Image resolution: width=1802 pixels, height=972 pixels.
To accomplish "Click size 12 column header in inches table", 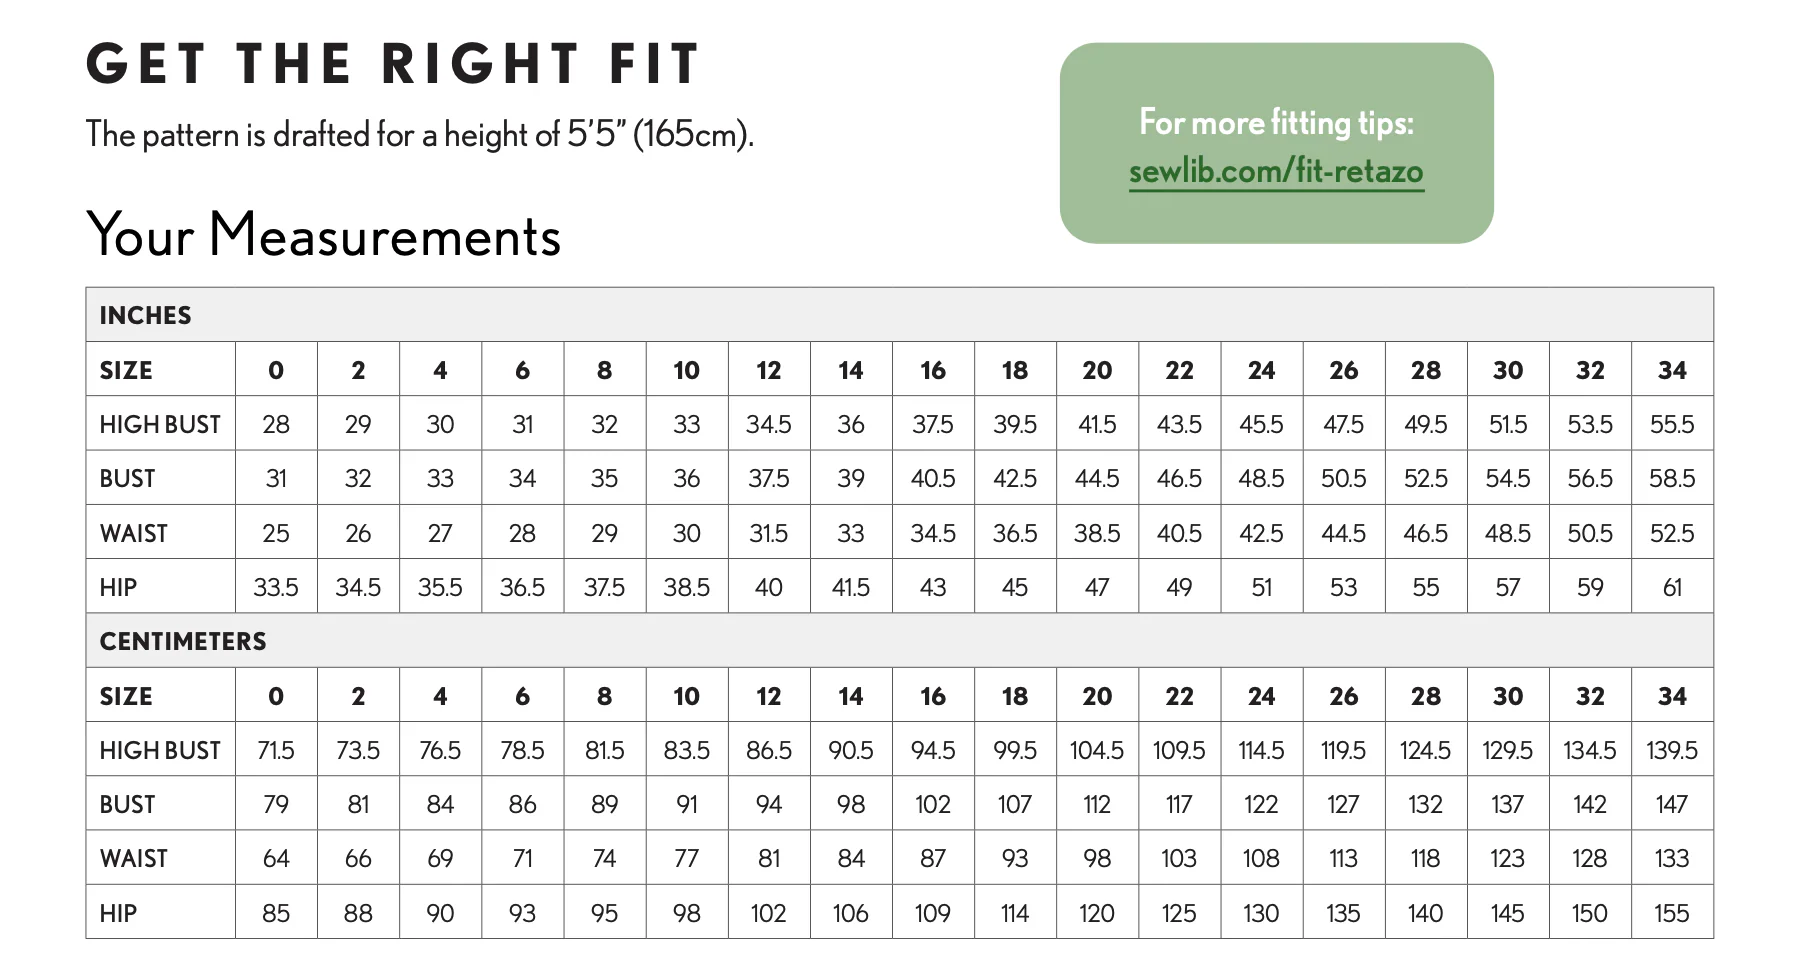I will pyautogui.click(x=769, y=370).
